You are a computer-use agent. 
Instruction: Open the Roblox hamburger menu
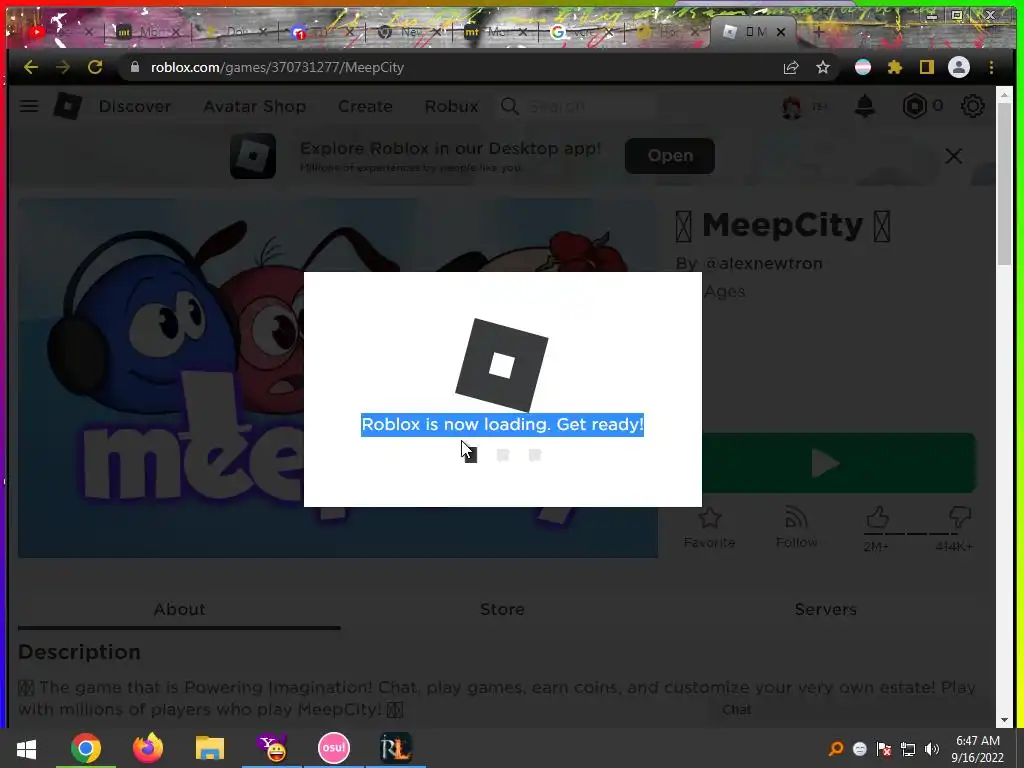tap(29, 106)
